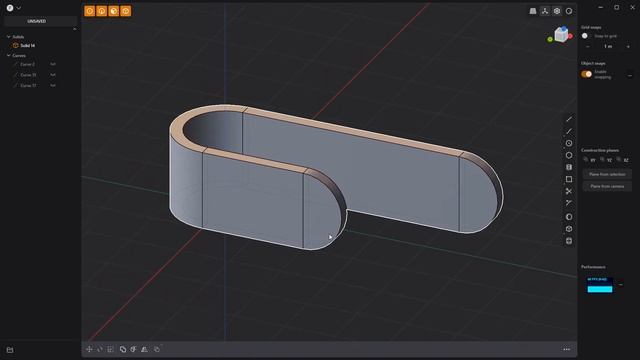640x360 pixels.
Task: Collapse the Performance graph panel
Action: [621, 284]
